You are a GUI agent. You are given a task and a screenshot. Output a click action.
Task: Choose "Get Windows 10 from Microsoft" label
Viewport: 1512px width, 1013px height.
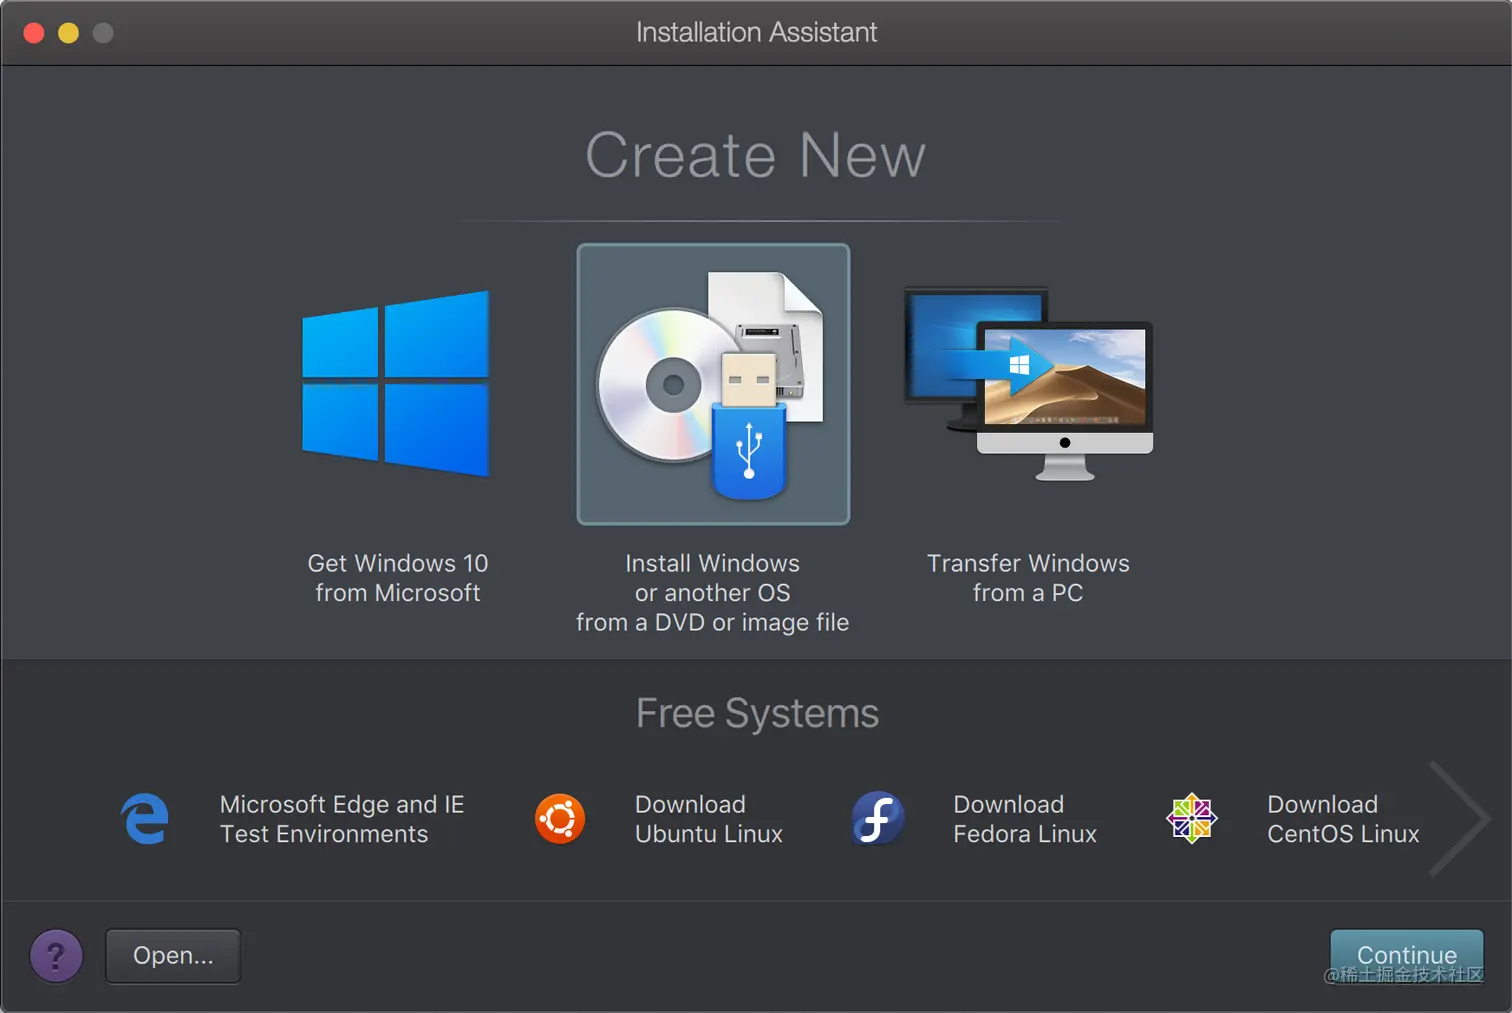(x=398, y=578)
